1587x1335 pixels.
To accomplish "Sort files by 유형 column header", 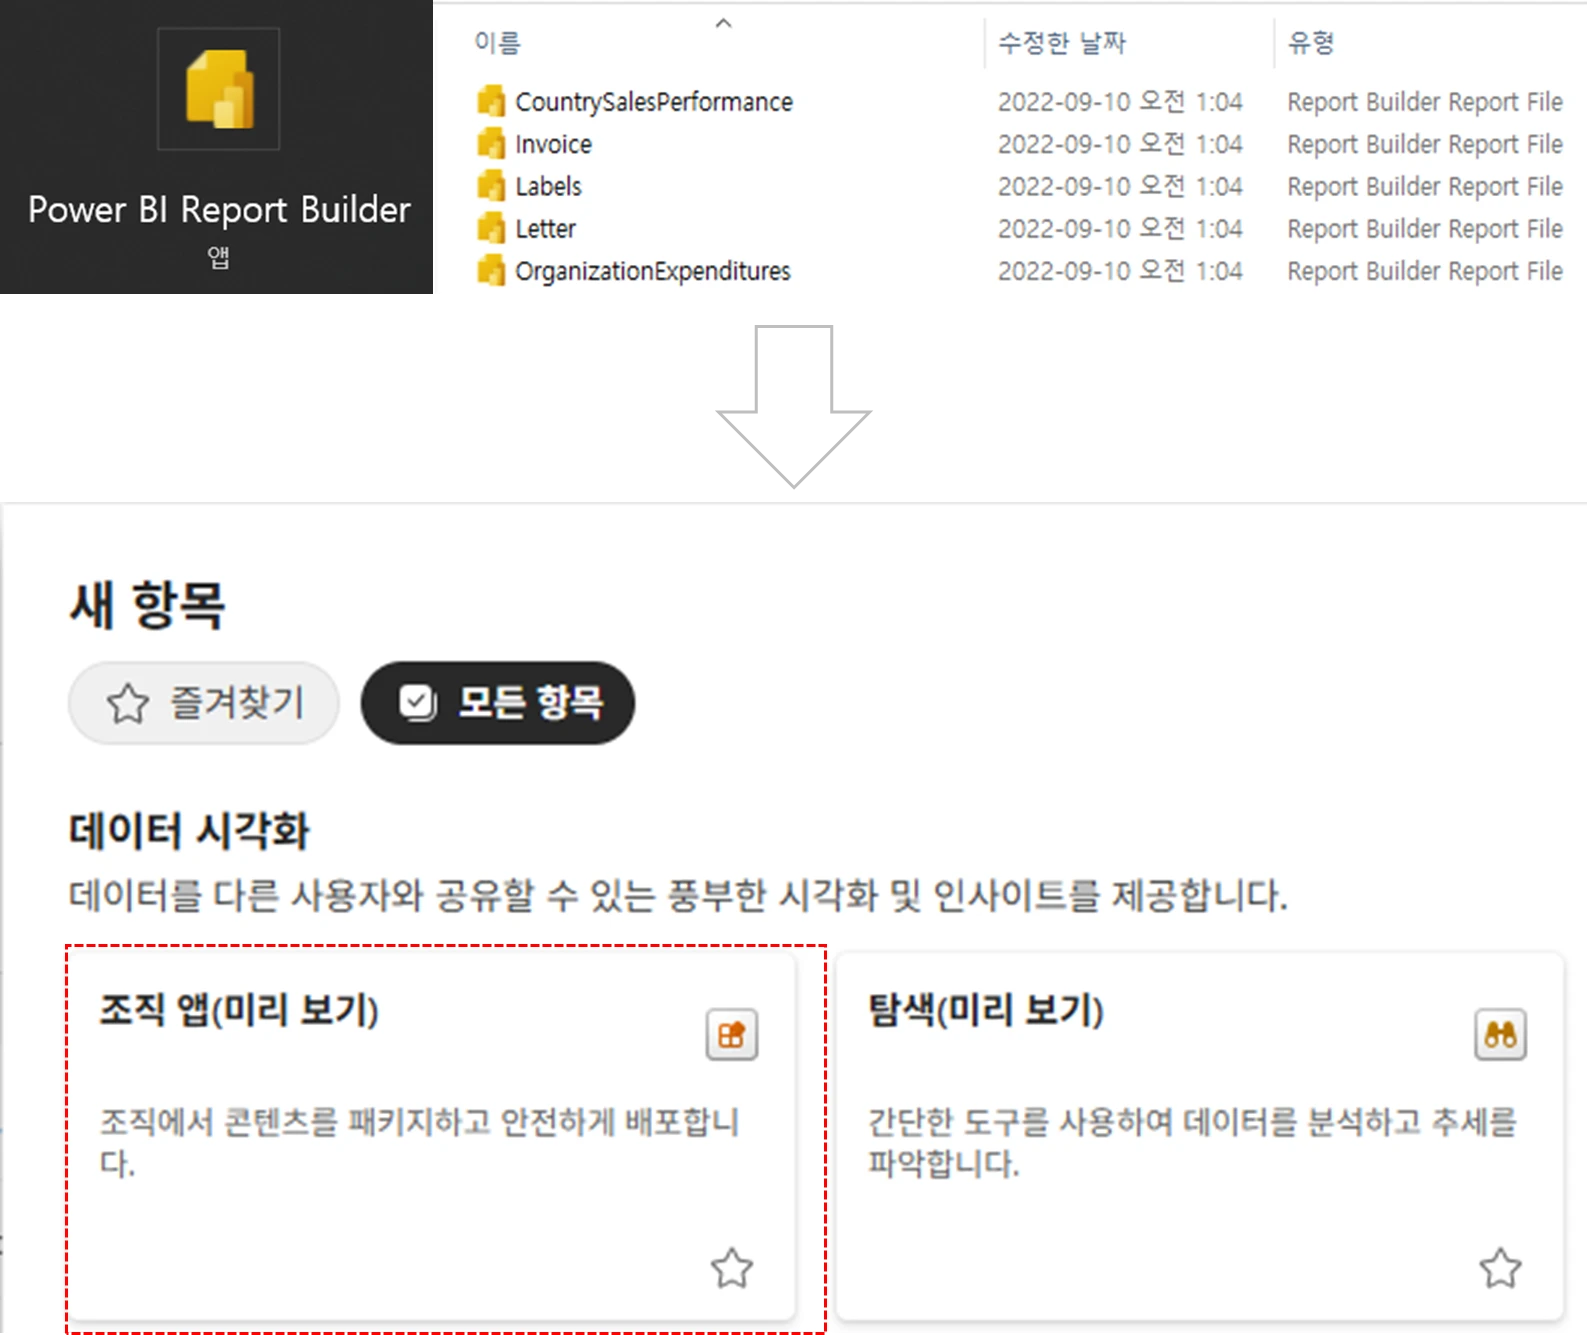I will 1311,43.
